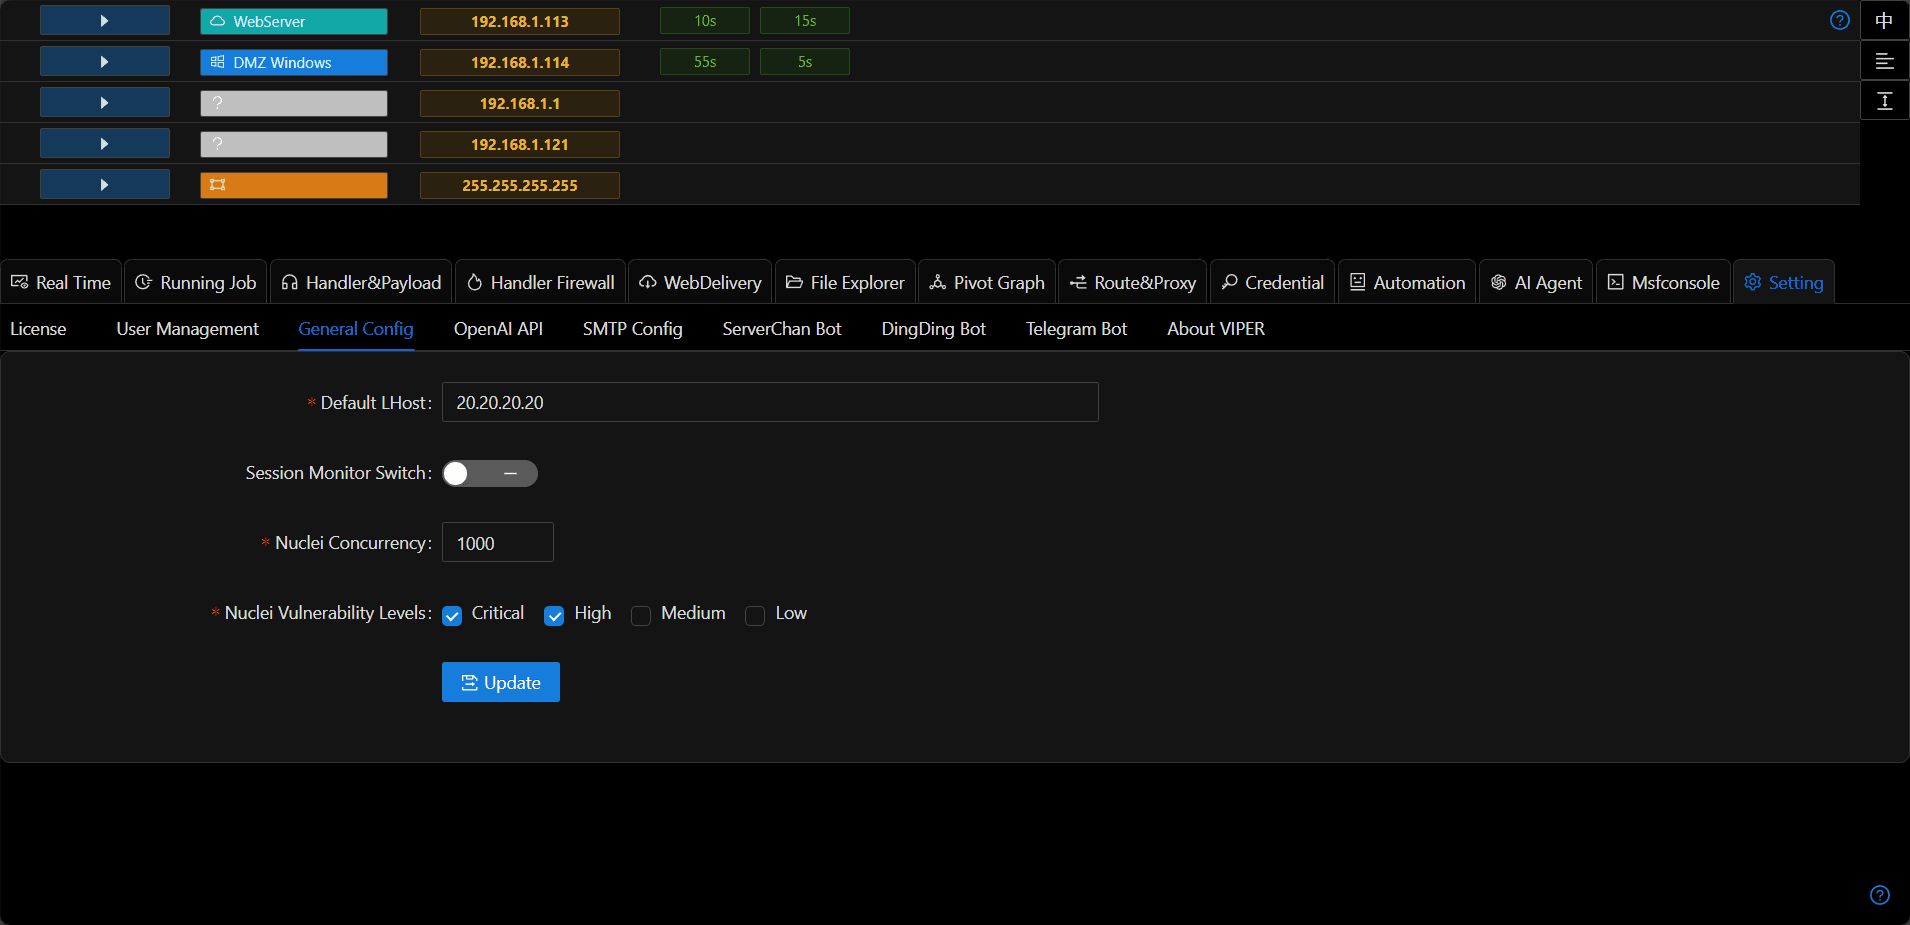Uncheck the Critical vulnerability level
1910x925 pixels.
pyautogui.click(x=452, y=615)
